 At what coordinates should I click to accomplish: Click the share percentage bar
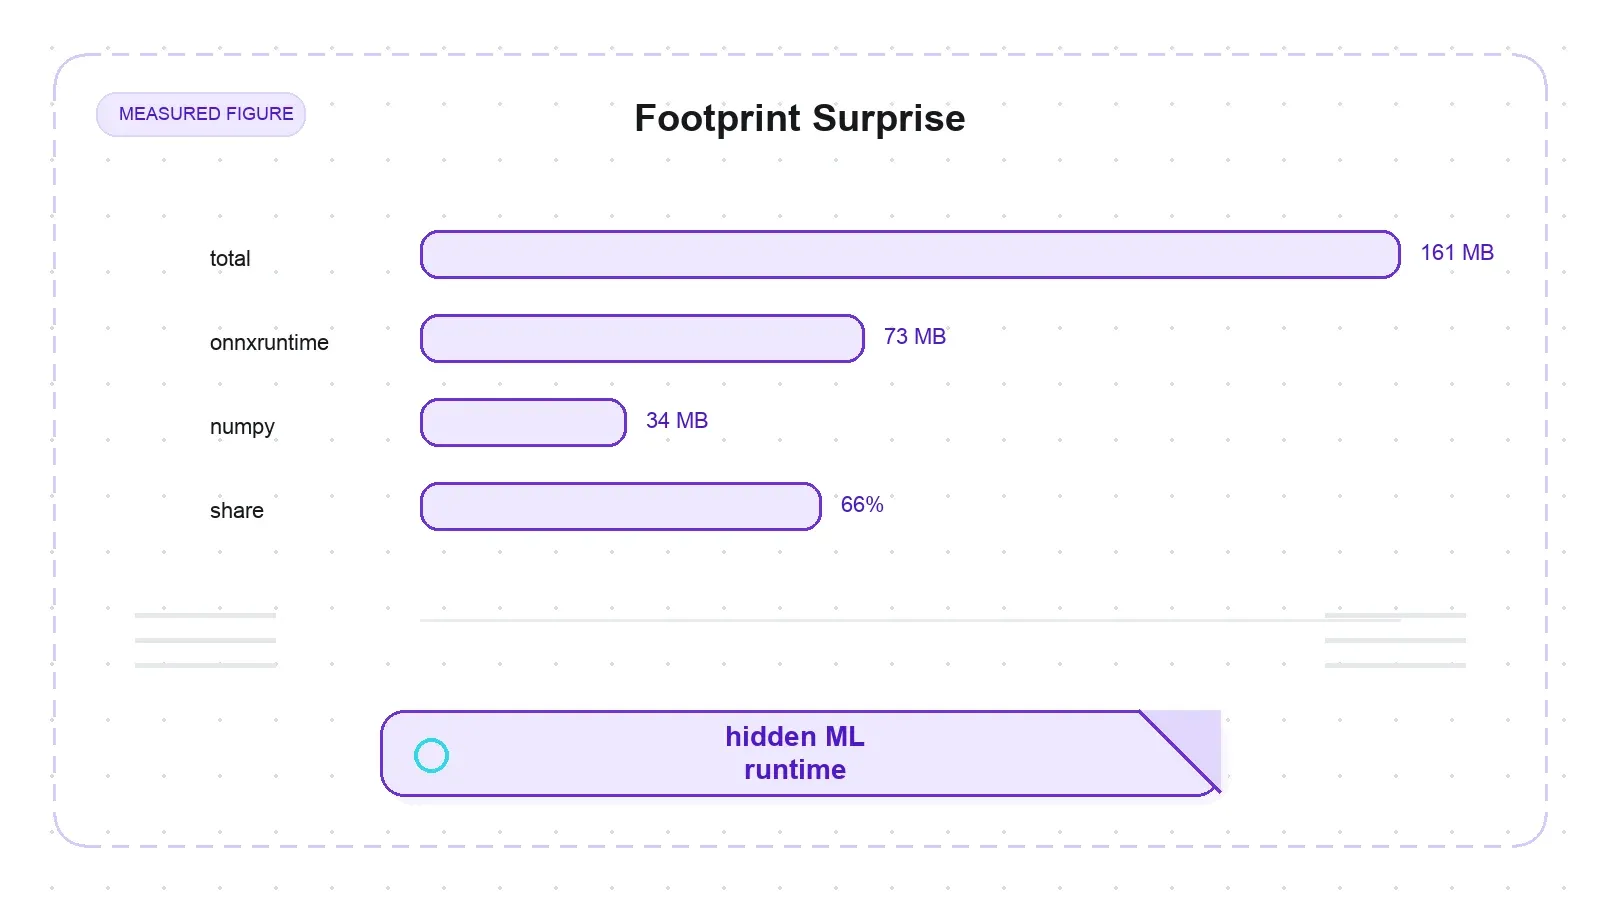click(x=621, y=506)
